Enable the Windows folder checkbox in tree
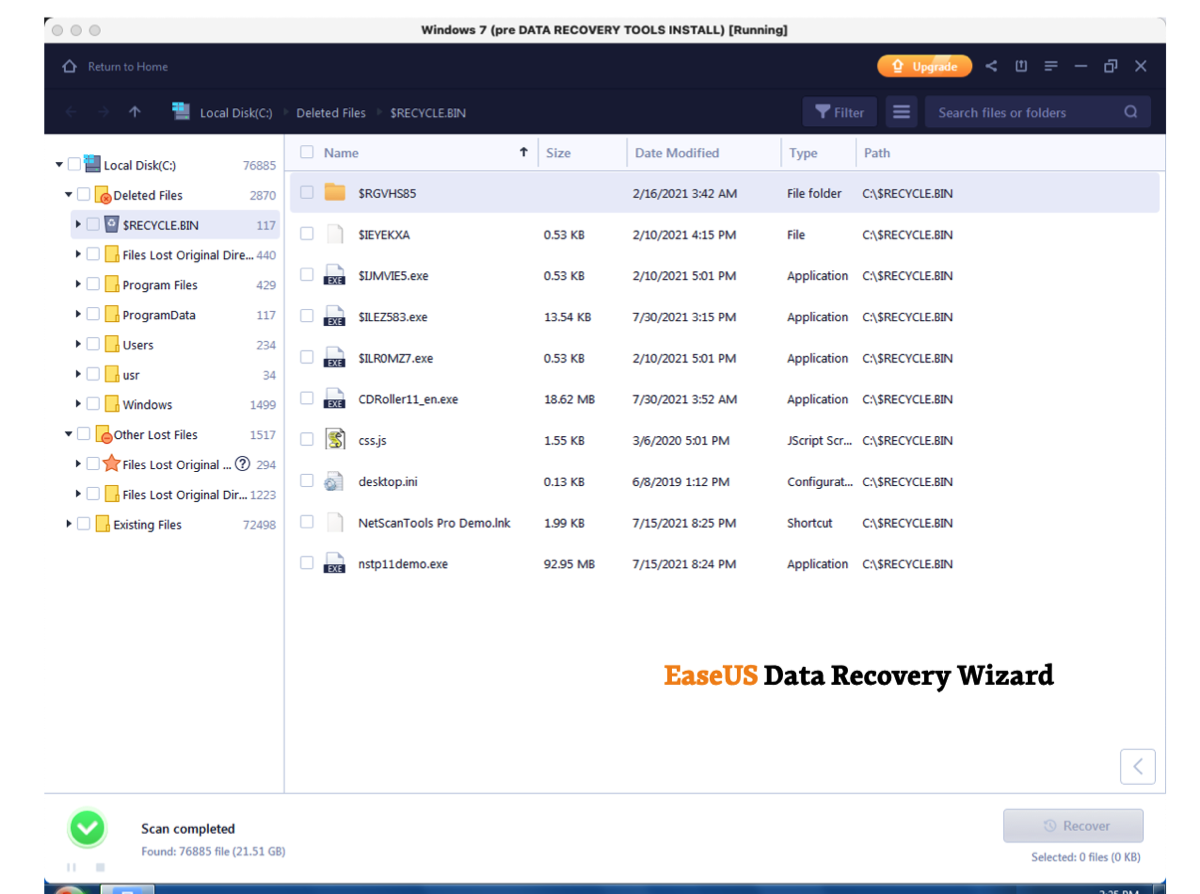Screen dimensions: 1200x894 (93, 404)
